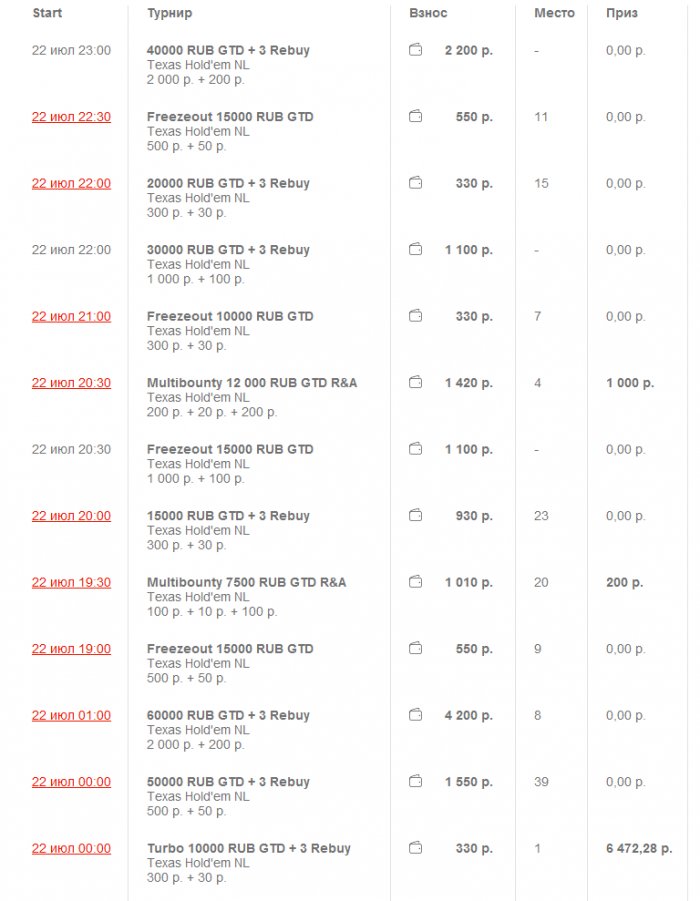Click wallet icon in 30000 RUB GTD row
Screen dimensions: 700x901
(416, 250)
